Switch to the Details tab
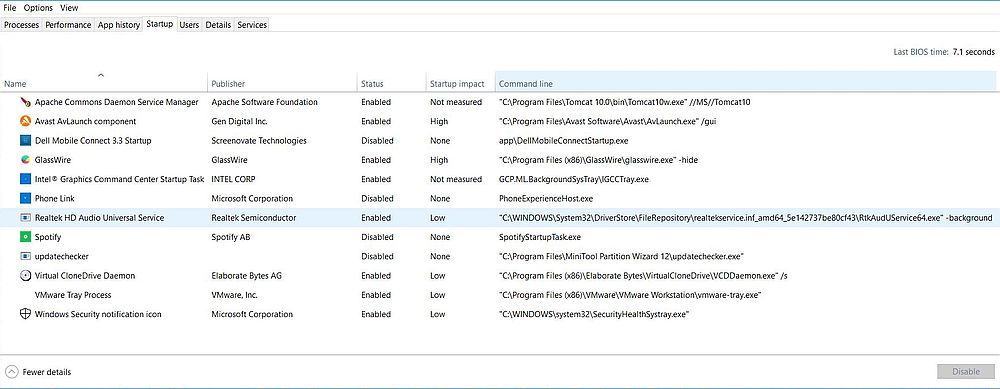1000x389 pixels. [218, 25]
